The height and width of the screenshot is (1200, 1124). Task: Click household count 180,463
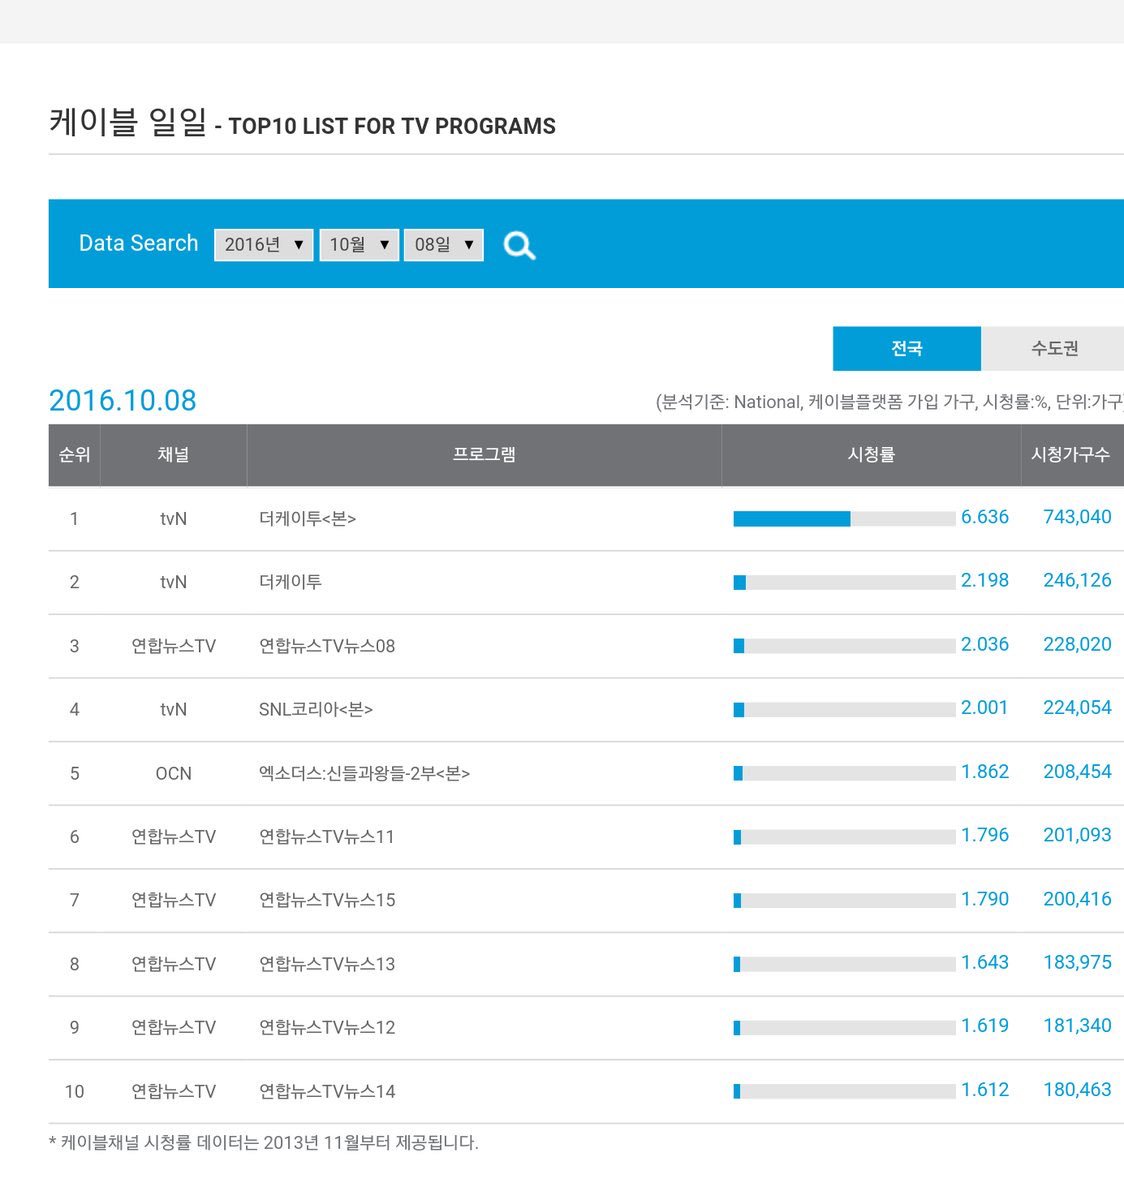point(1077,1089)
